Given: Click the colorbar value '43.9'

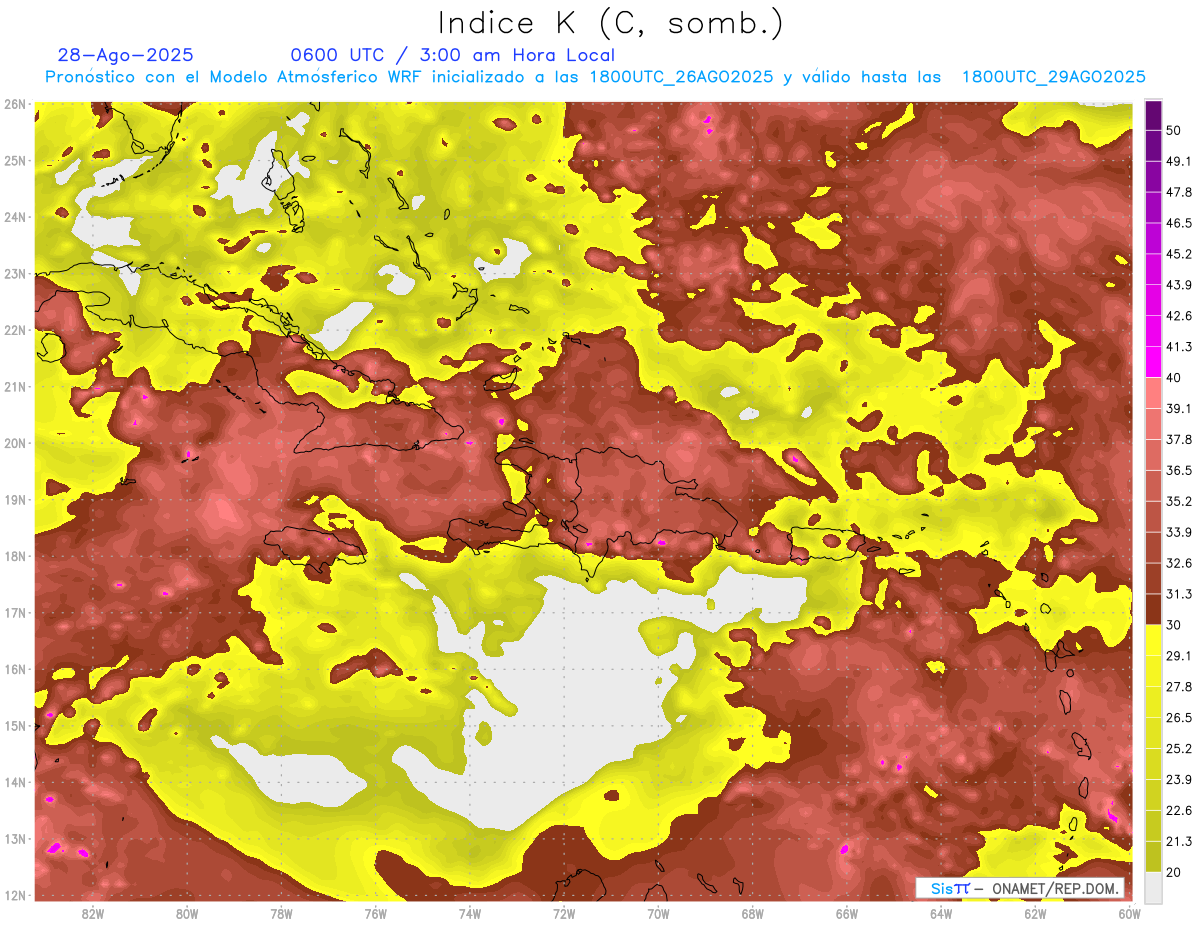Looking at the screenshot, I should click(x=1178, y=285).
